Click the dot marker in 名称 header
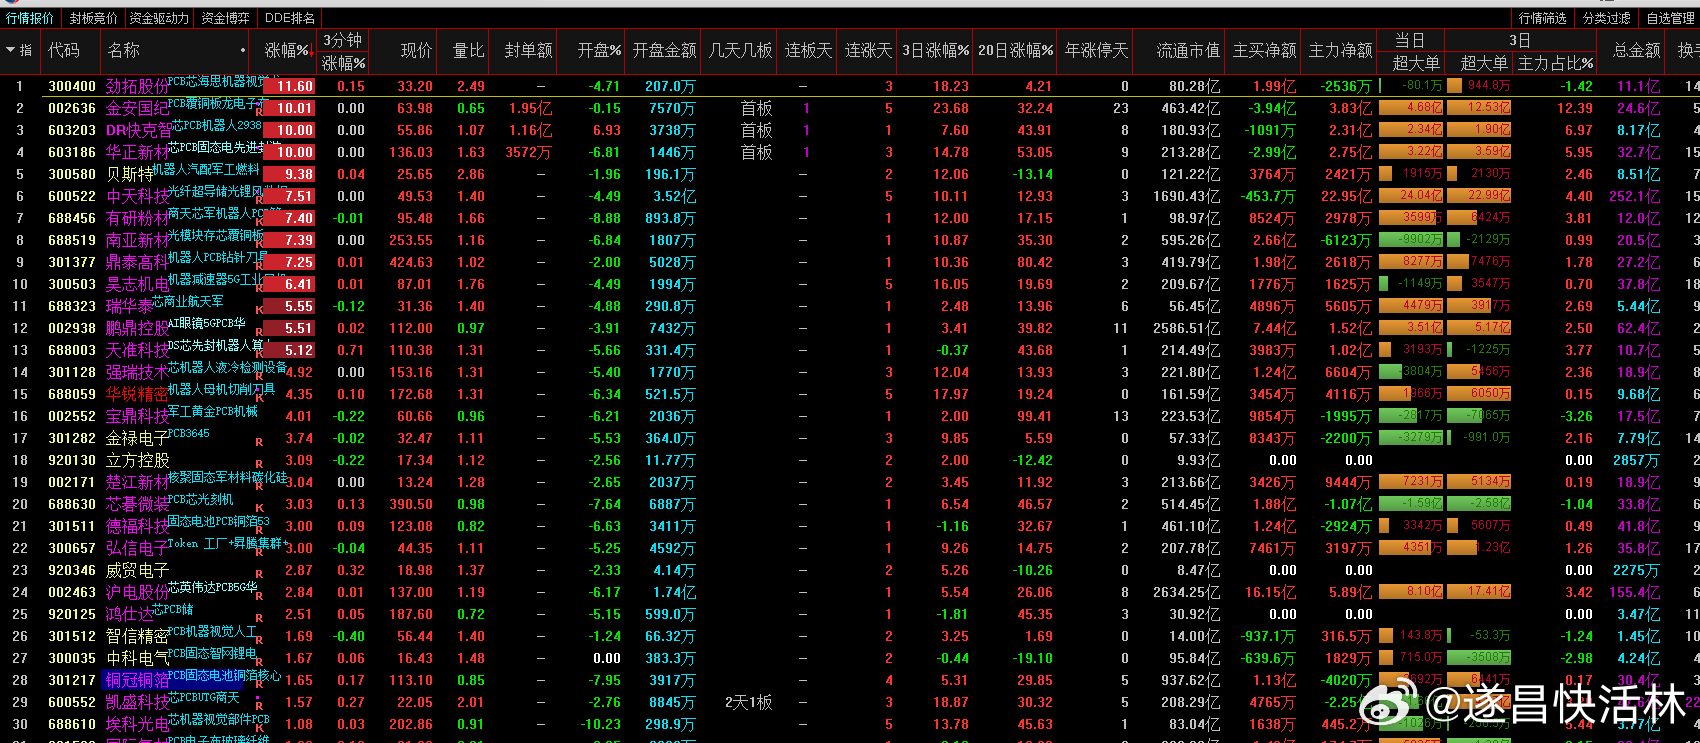1700x743 pixels. pyautogui.click(x=243, y=50)
